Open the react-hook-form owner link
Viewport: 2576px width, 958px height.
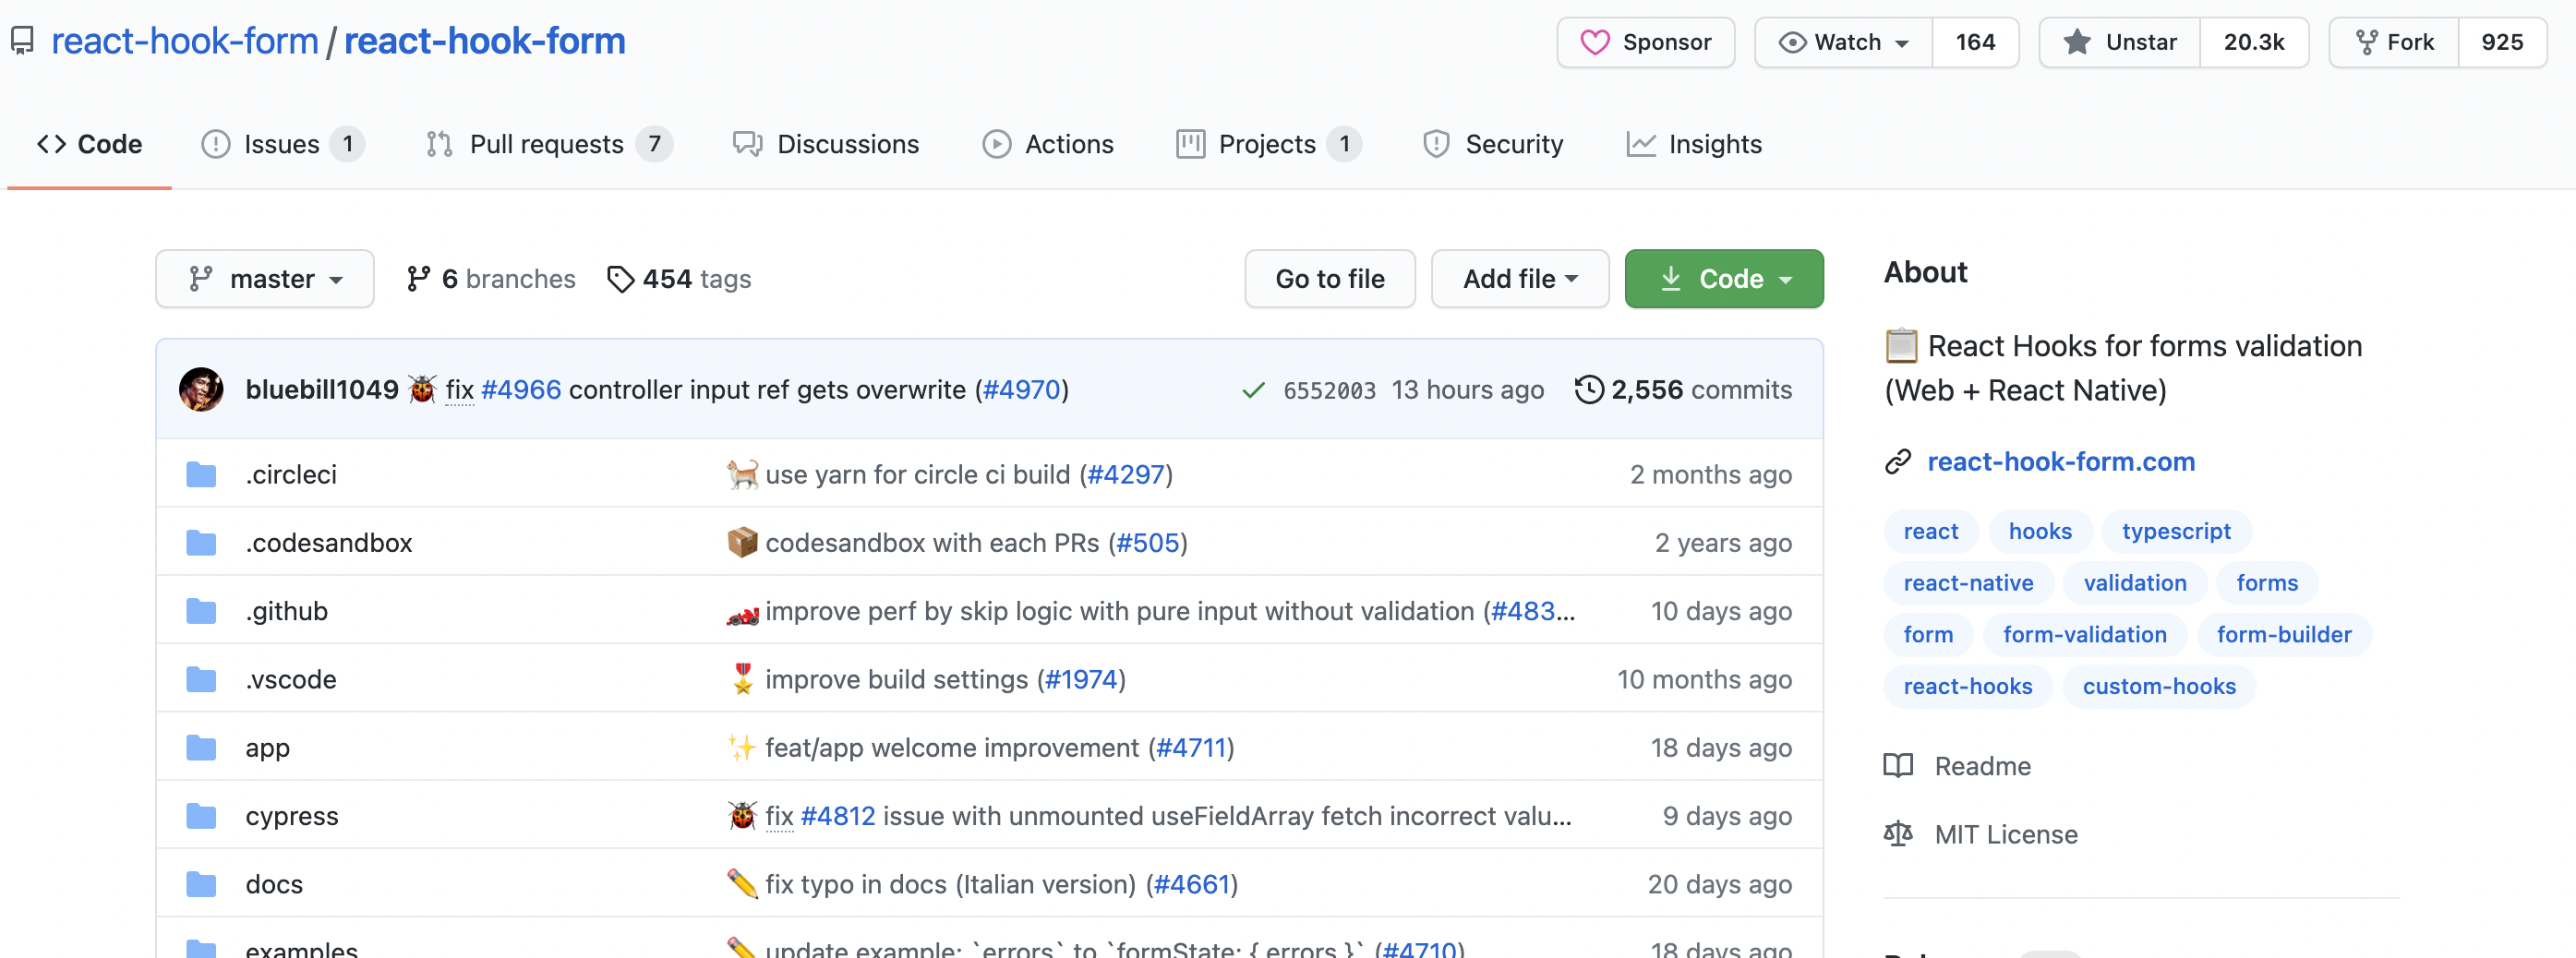click(185, 41)
